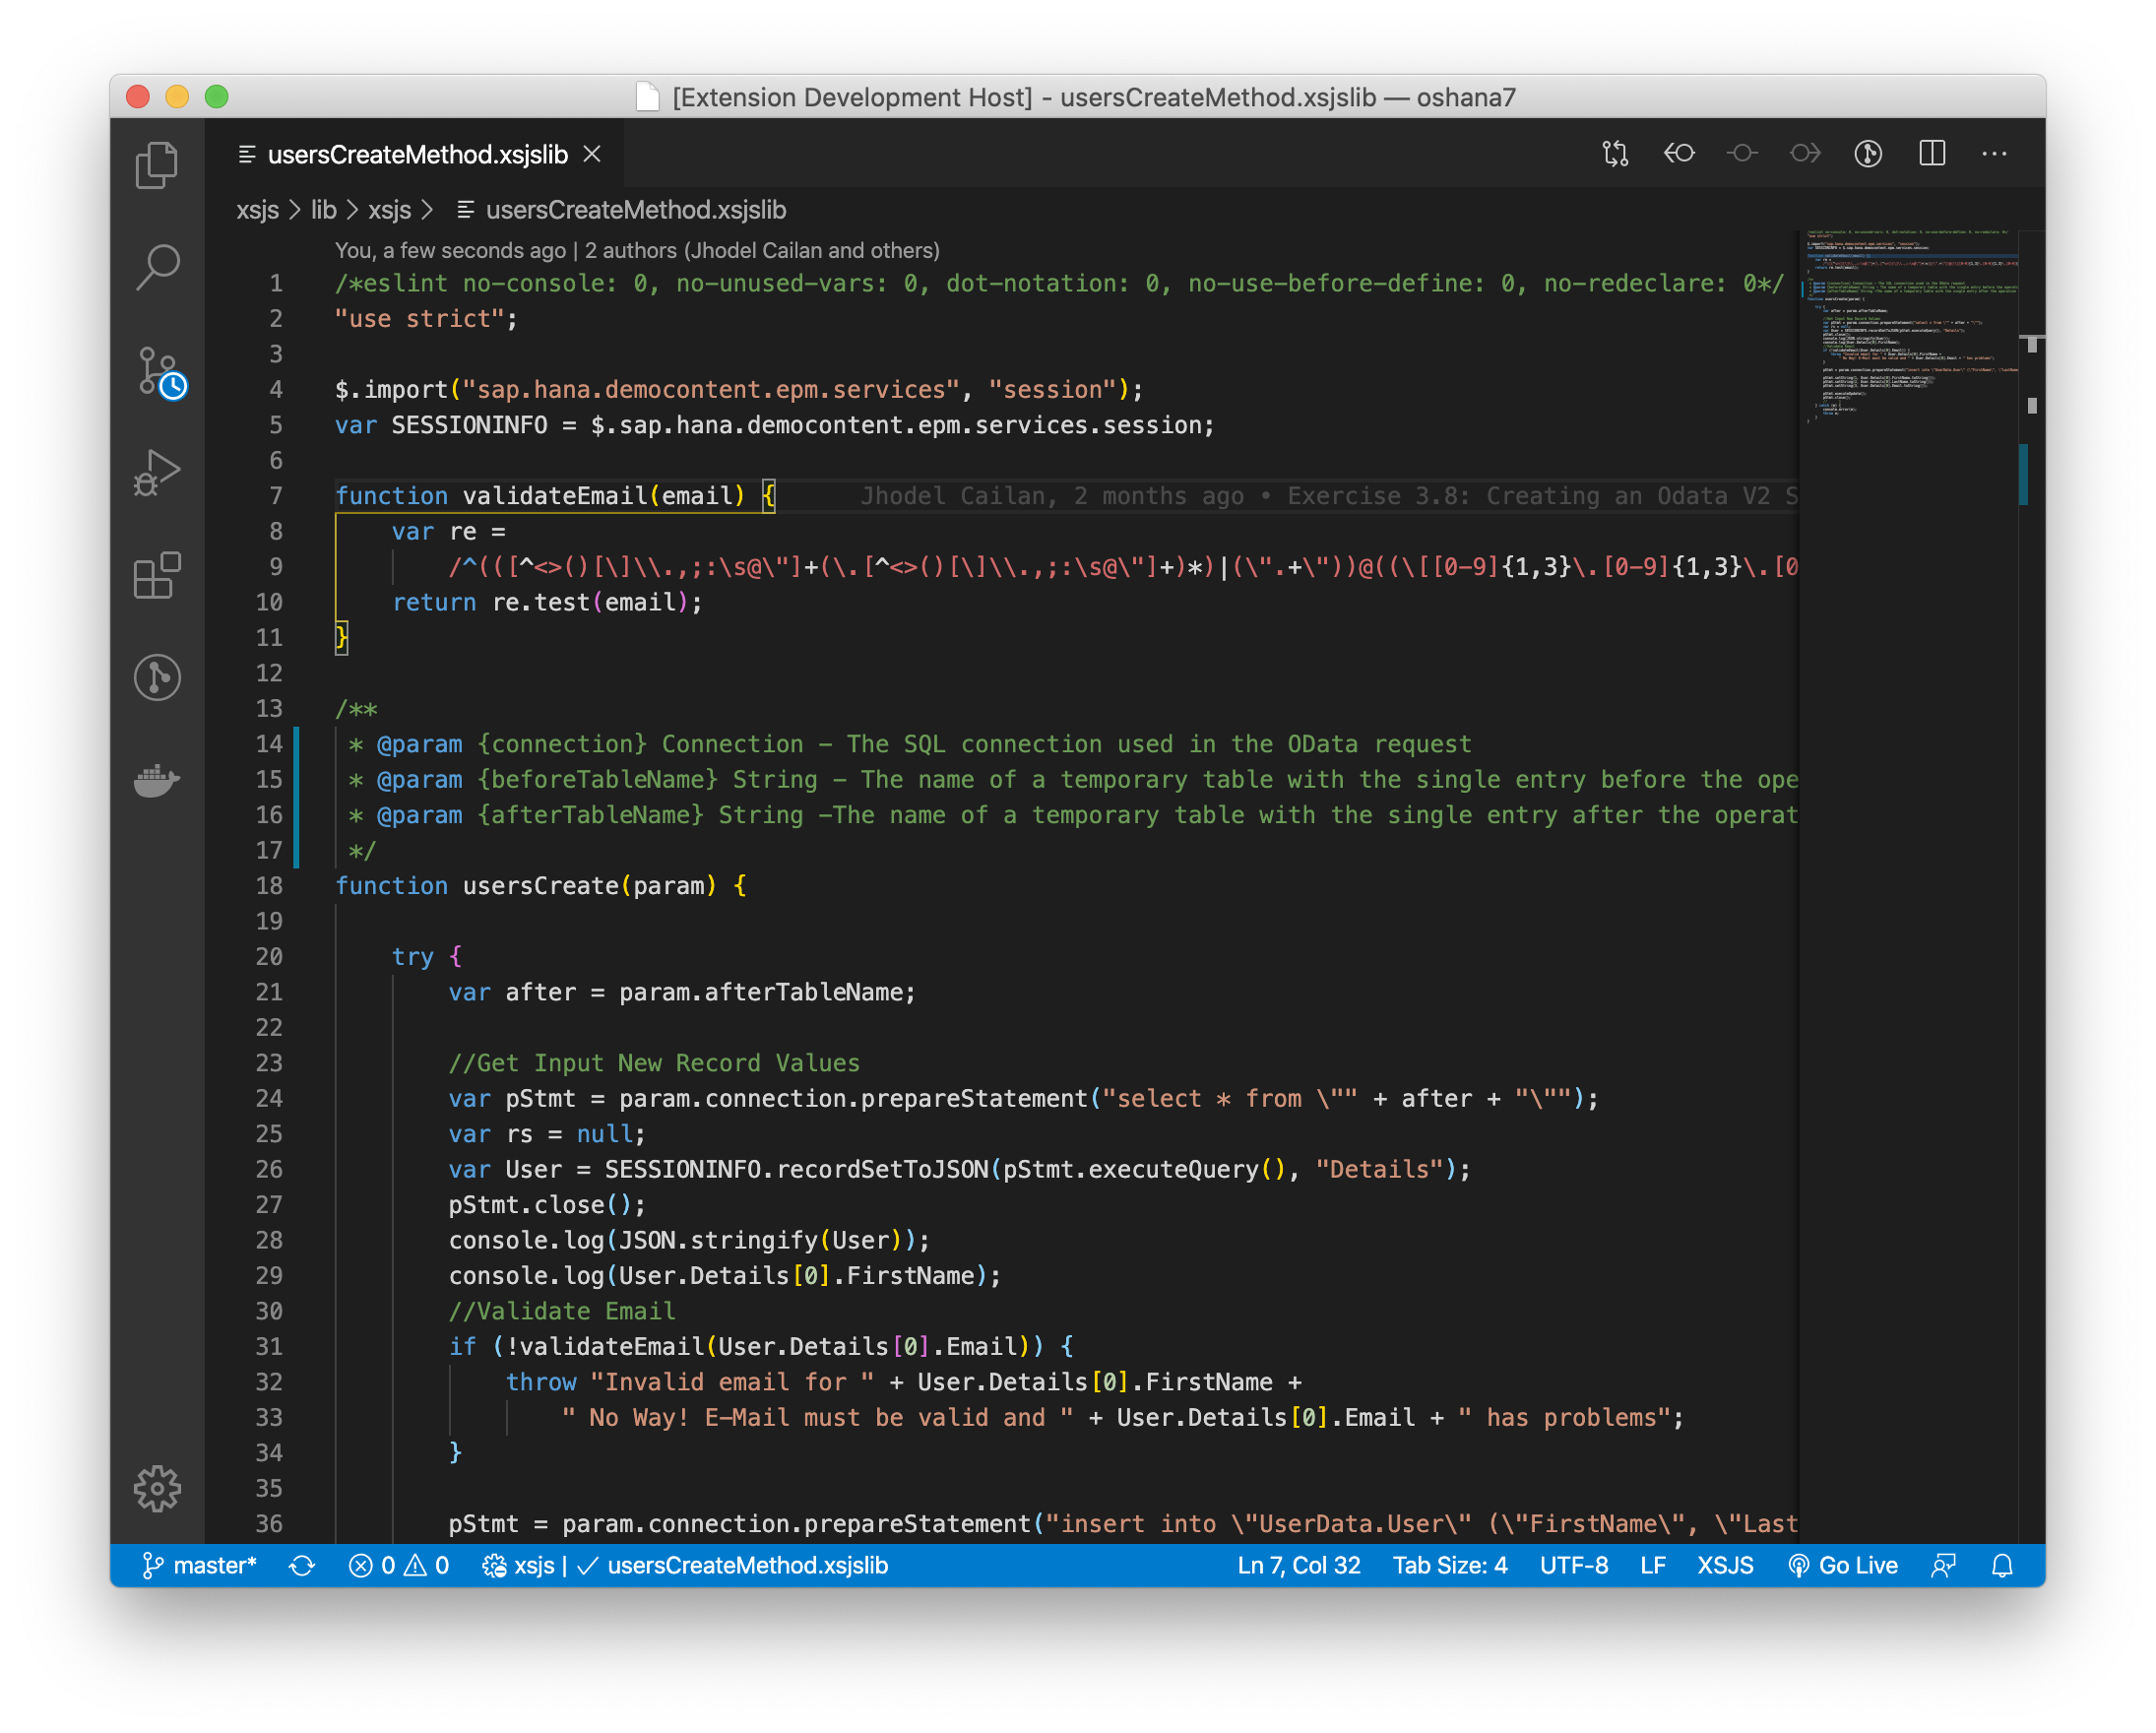
Task: Click the Open Changes compare icon
Action: [1615, 154]
